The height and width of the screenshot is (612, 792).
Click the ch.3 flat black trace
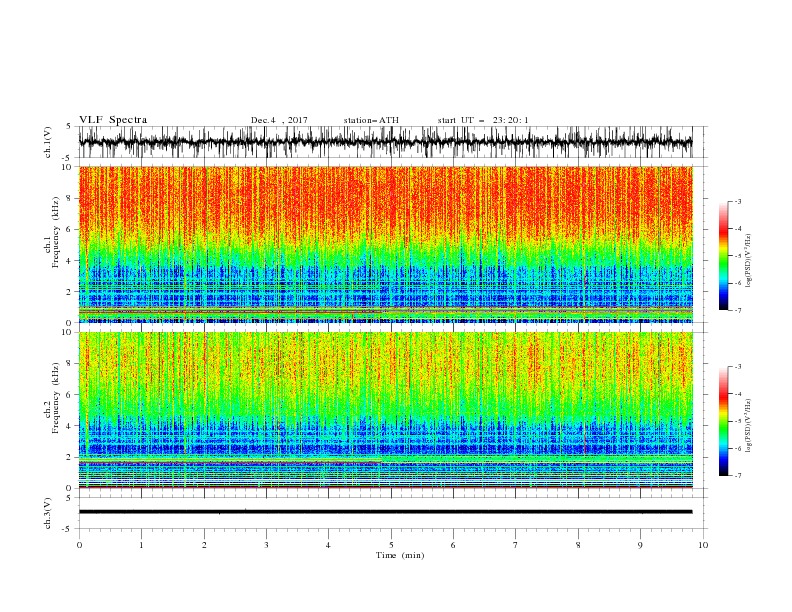pos(385,512)
